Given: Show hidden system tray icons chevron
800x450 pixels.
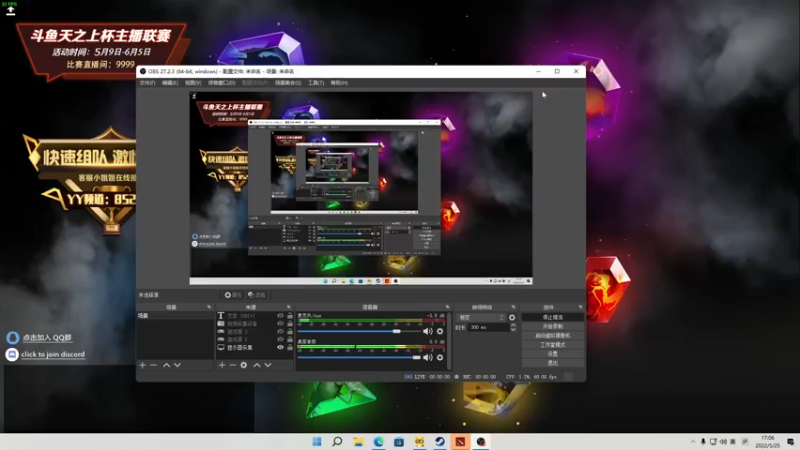Looking at the screenshot, I should pyautogui.click(x=693, y=442).
